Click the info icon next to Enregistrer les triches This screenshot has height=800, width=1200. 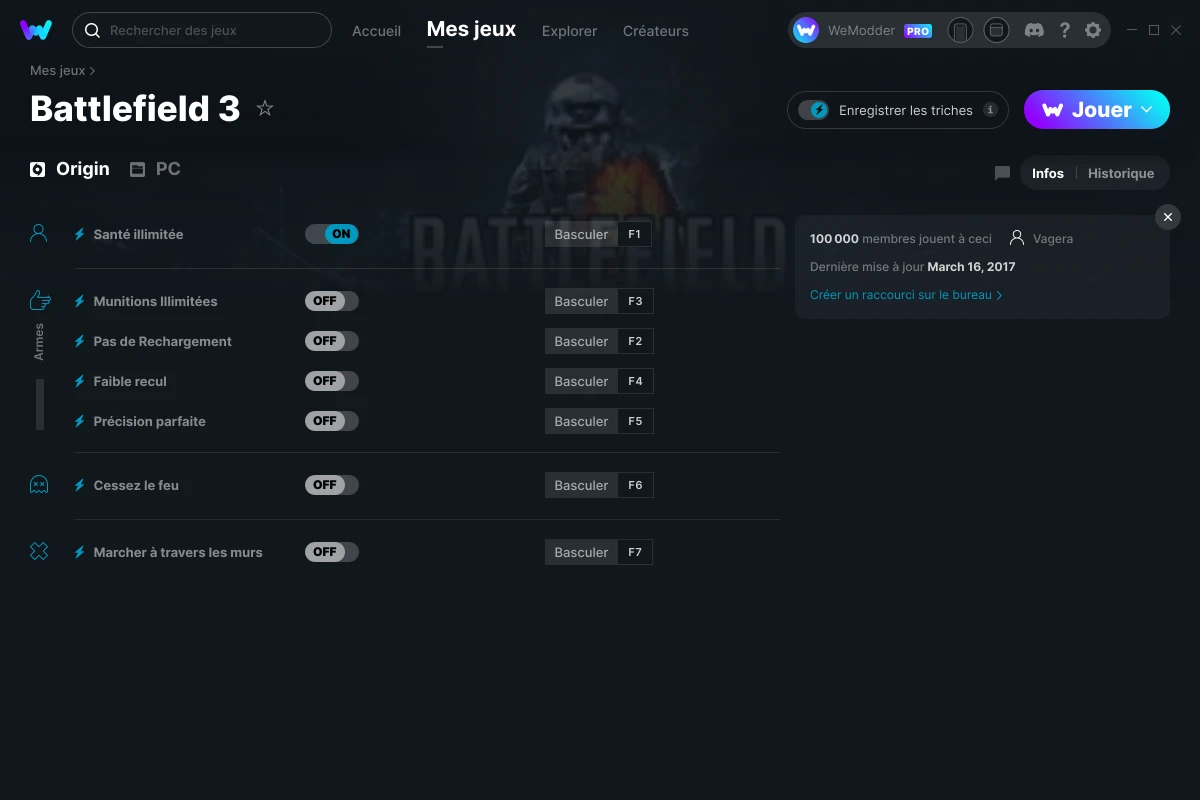[990, 110]
